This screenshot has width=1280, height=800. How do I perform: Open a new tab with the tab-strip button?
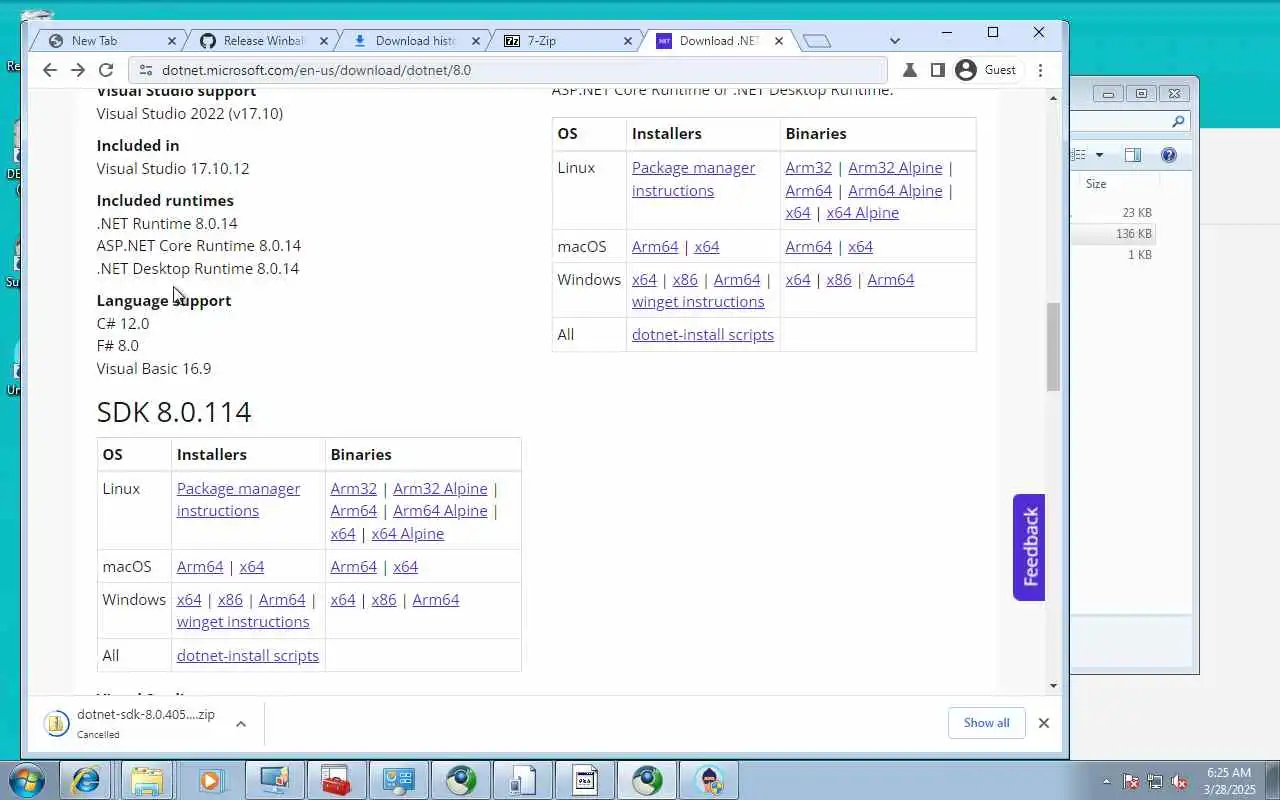[x=817, y=41]
